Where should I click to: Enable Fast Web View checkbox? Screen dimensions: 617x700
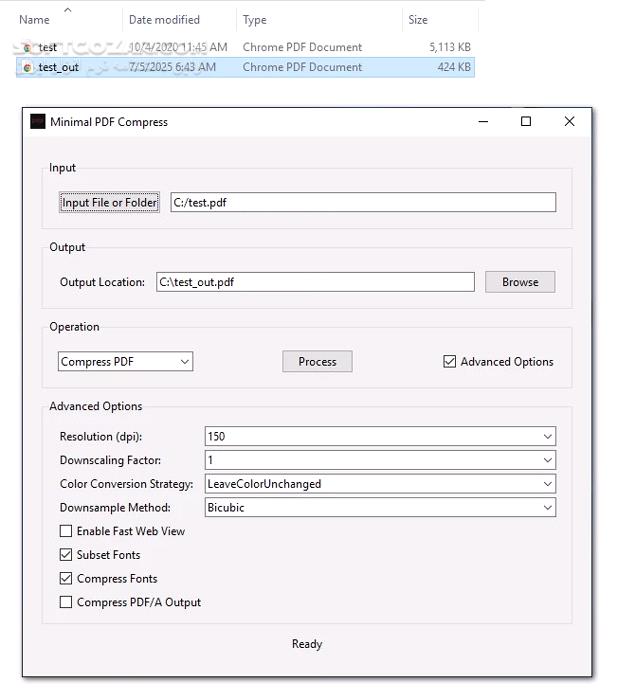coord(66,531)
